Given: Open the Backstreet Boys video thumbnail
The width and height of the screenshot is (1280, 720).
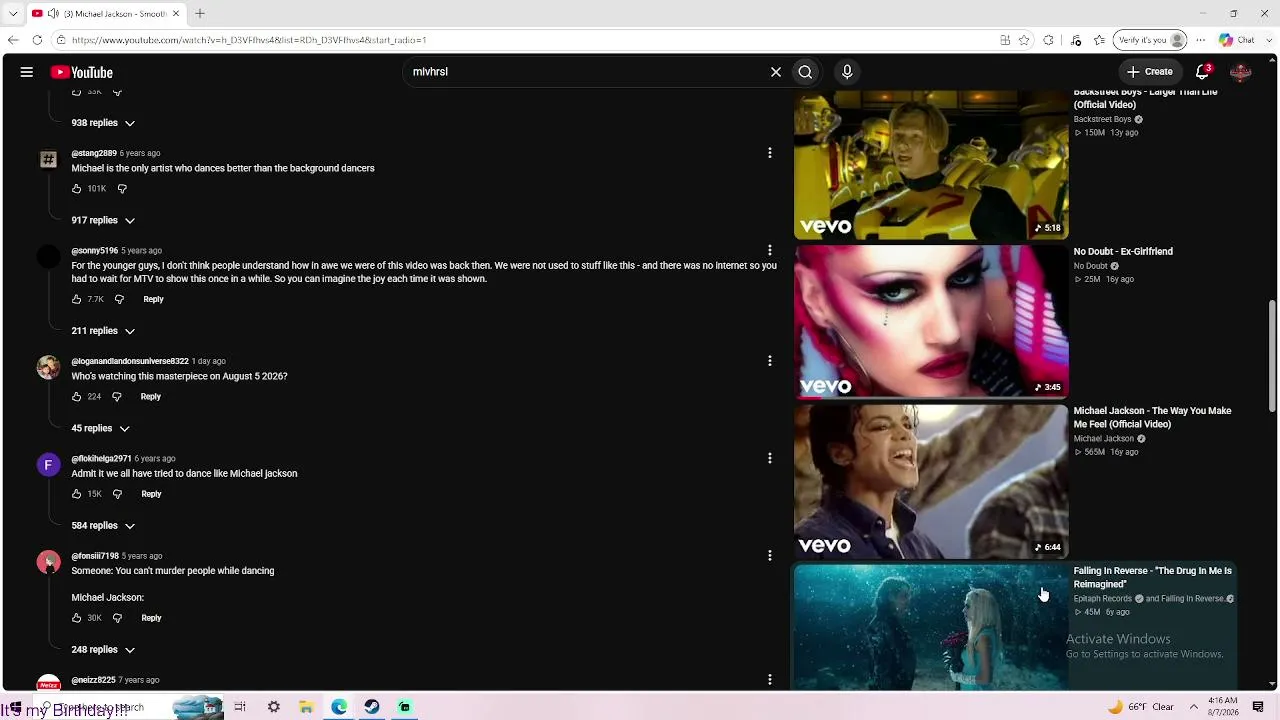Looking at the screenshot, I should pos(931,165).
